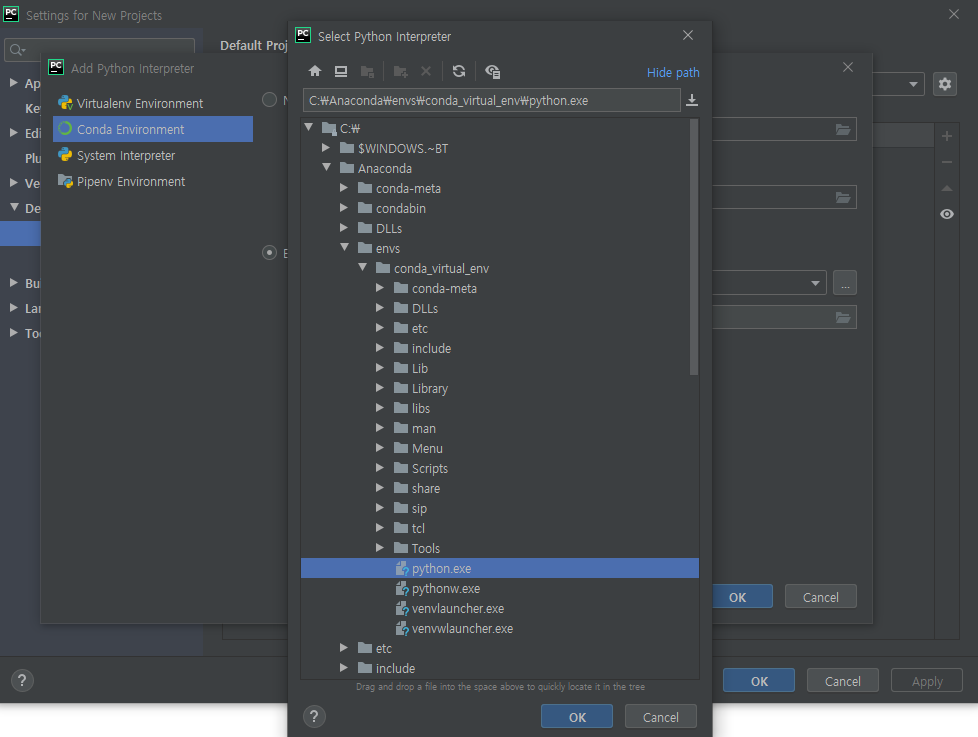Jump to desktop directory icon
978x737 pixels.
(341, 71)
